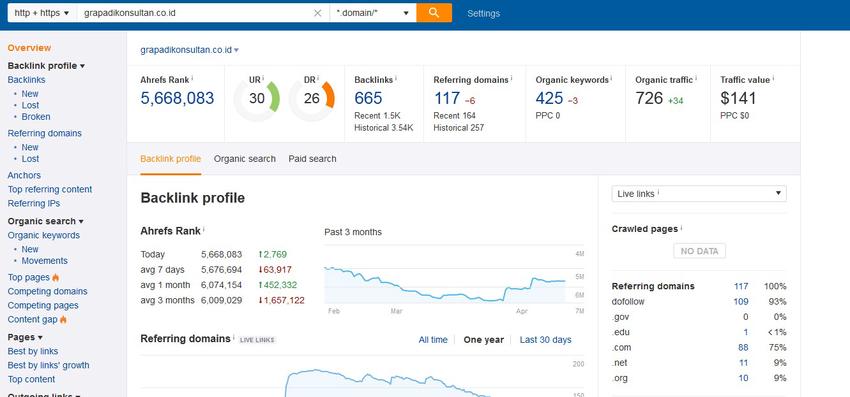The width and height of the screenshot is (850, 397).
Task: Open Top referring content
Action: (x=50, y=189)
